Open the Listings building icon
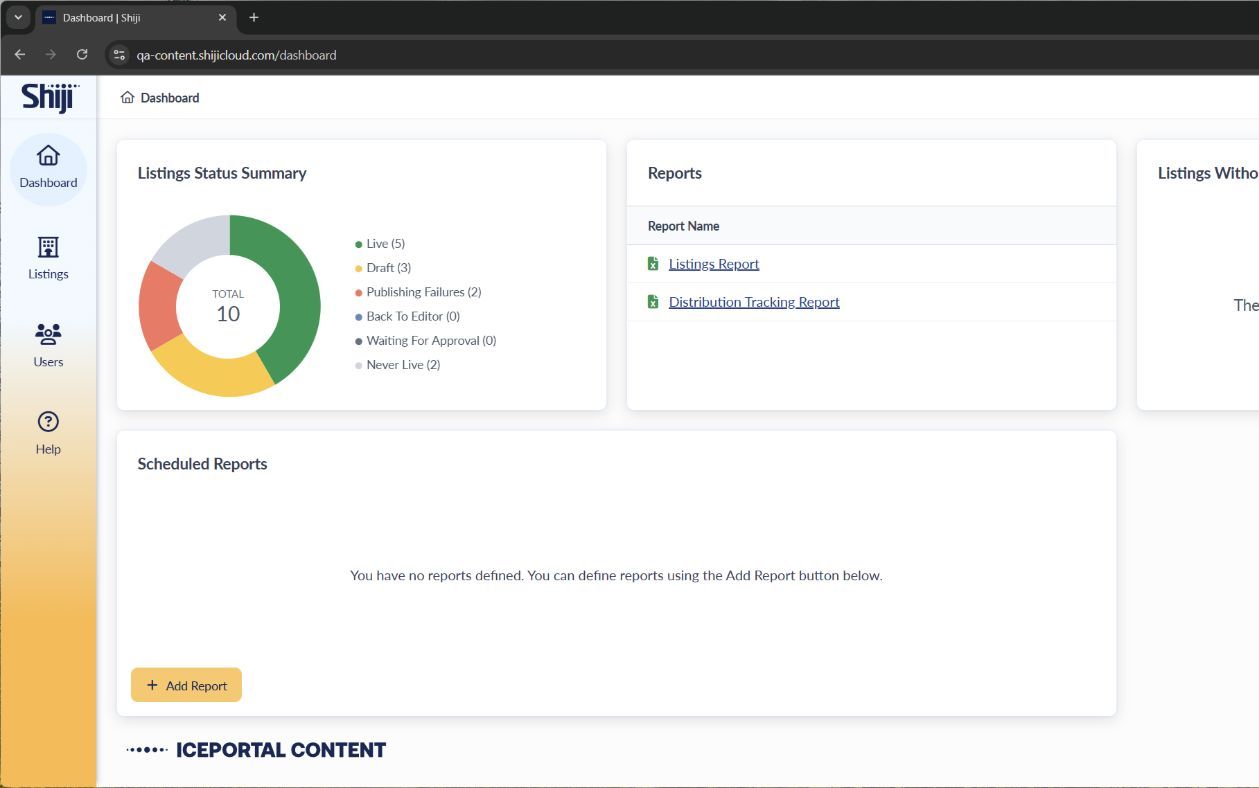The image size is (1259, 788). pos(48,247)
